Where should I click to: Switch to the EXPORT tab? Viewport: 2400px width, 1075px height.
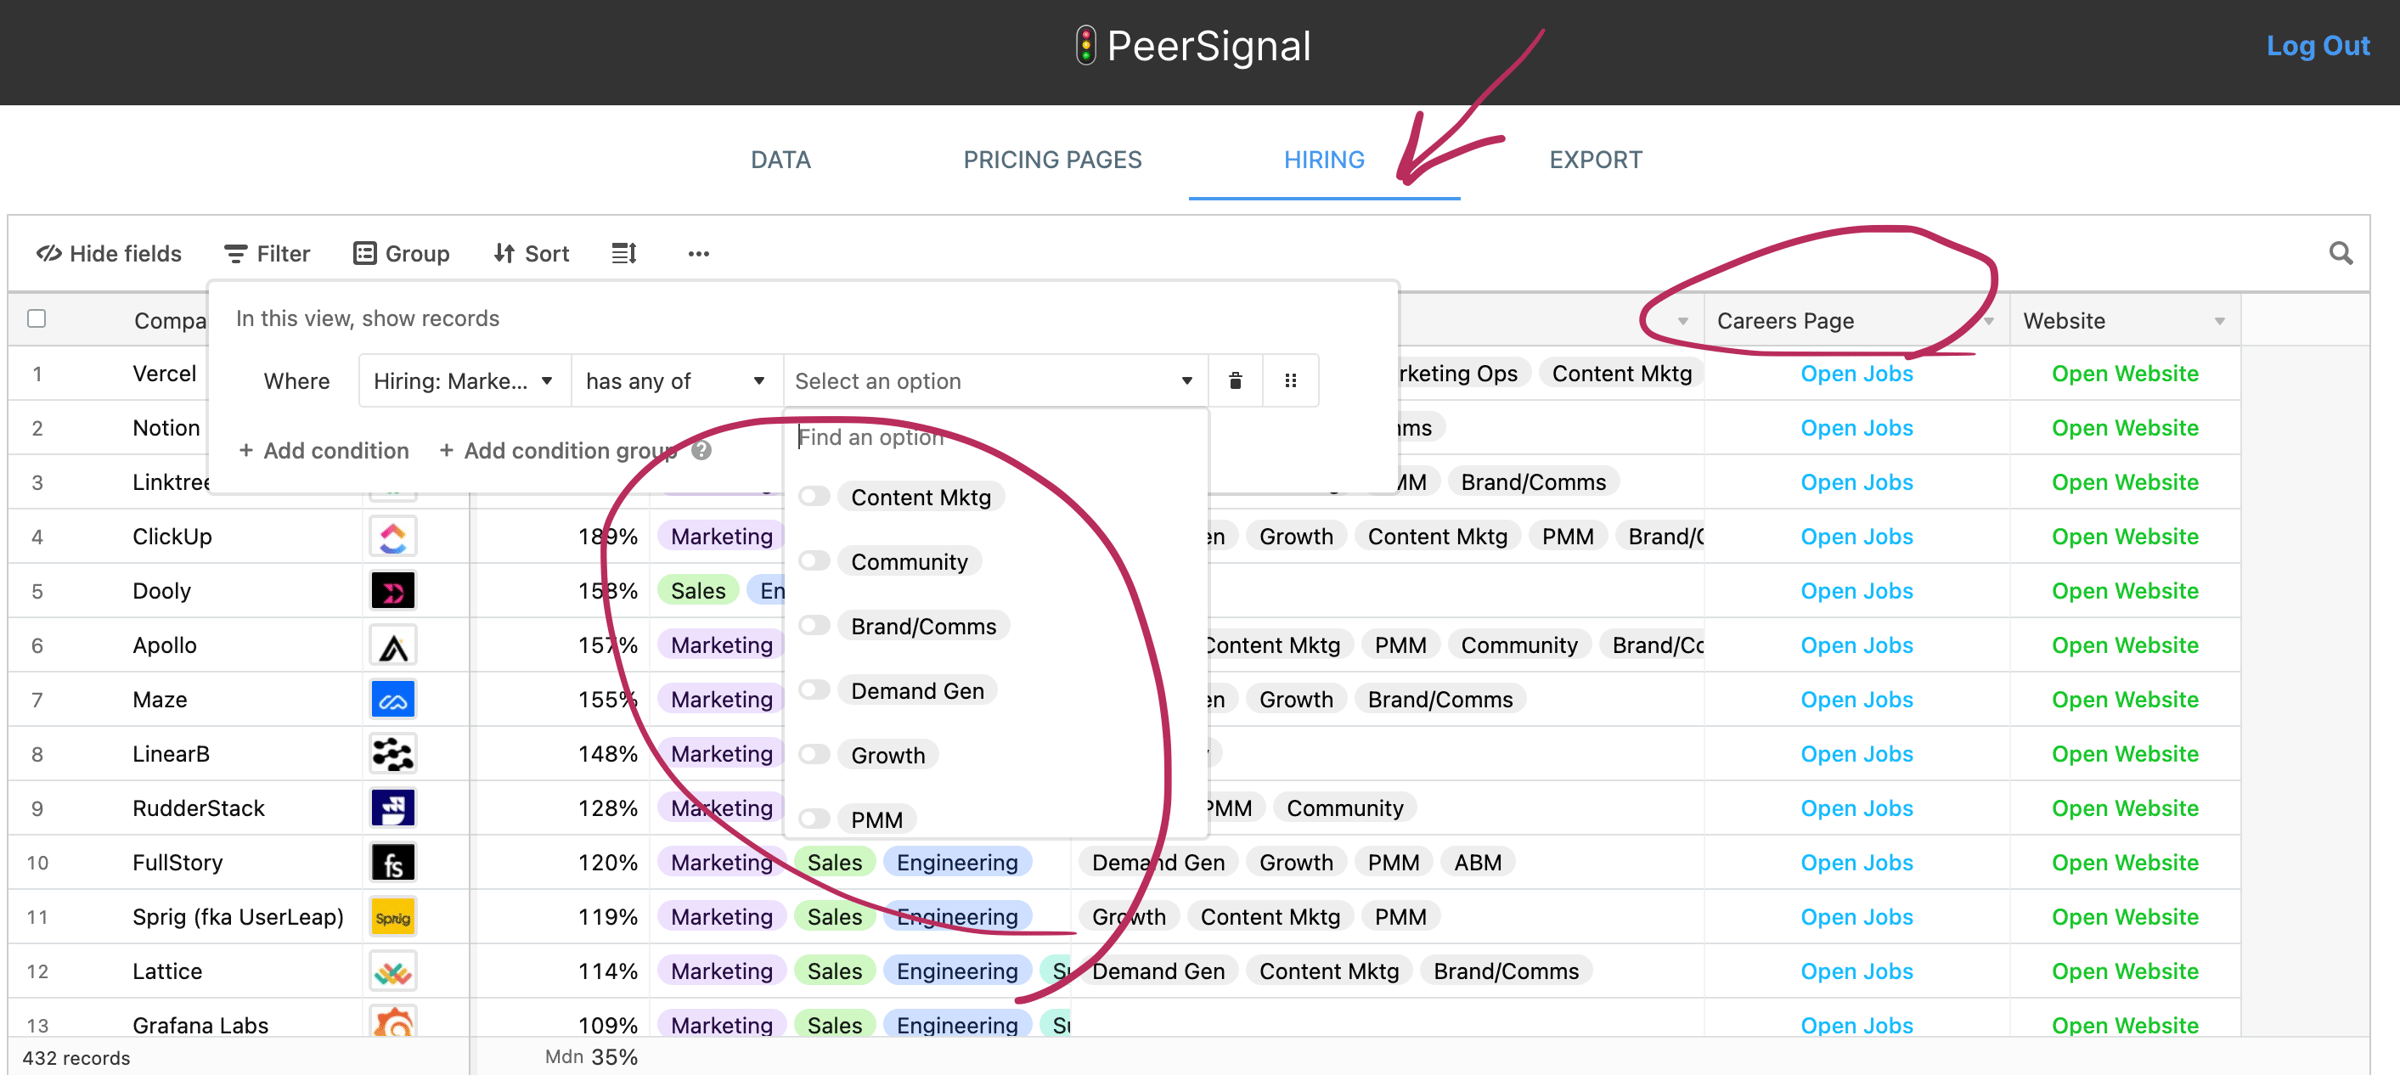pos(1596,160)
